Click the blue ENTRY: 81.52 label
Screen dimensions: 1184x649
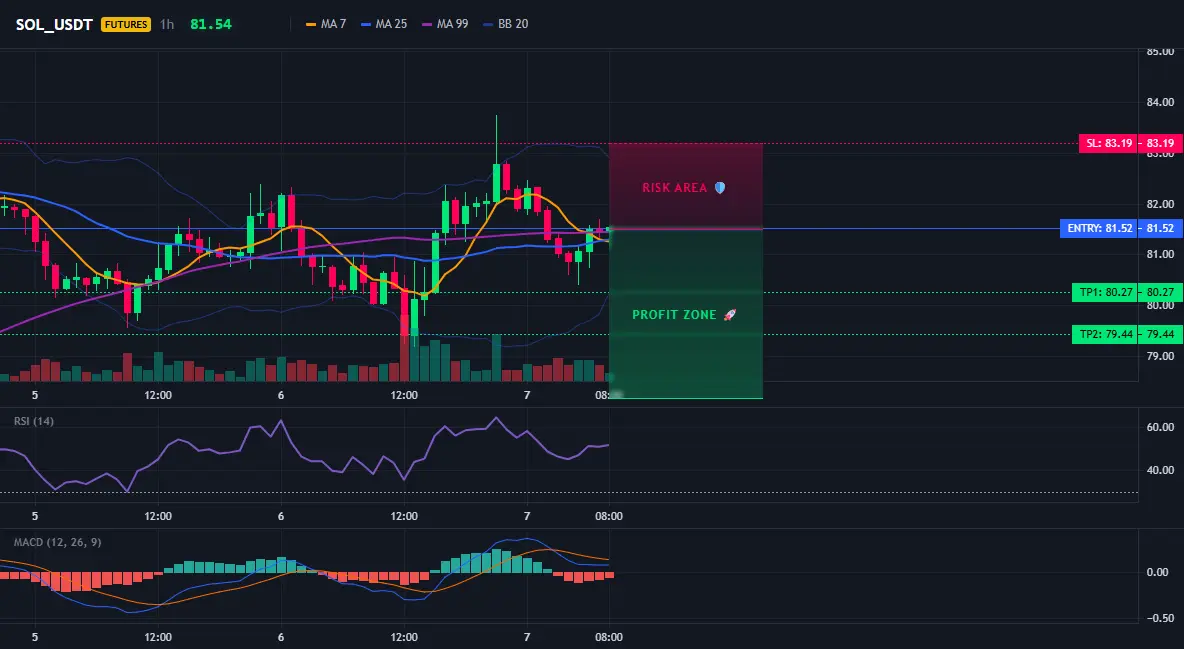click(1099, 228)
